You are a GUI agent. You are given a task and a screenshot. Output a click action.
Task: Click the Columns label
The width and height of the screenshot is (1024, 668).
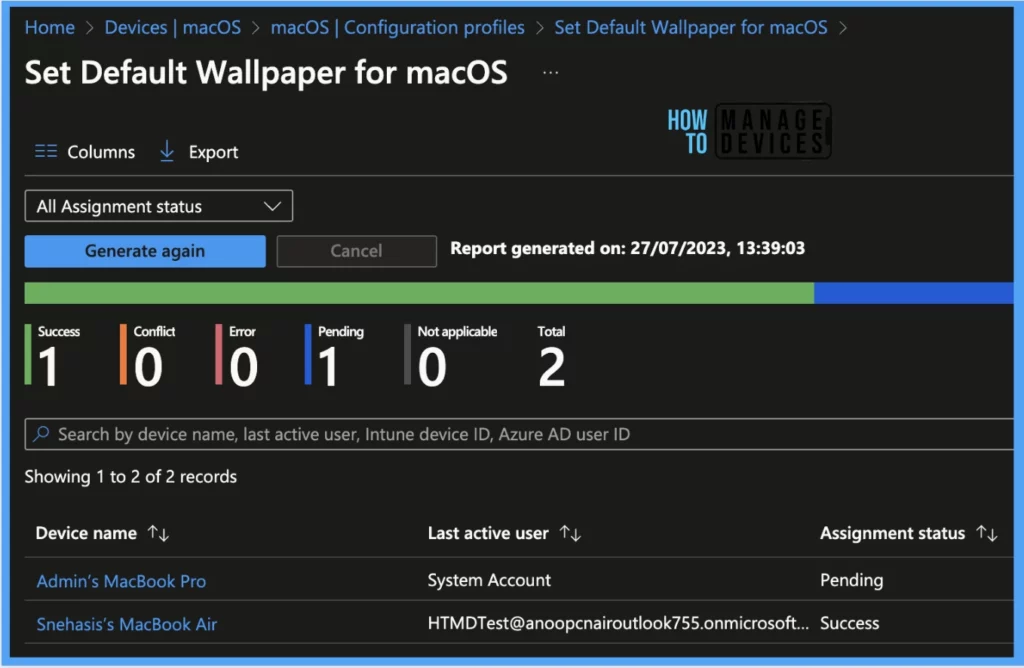[x=101, y=152]
